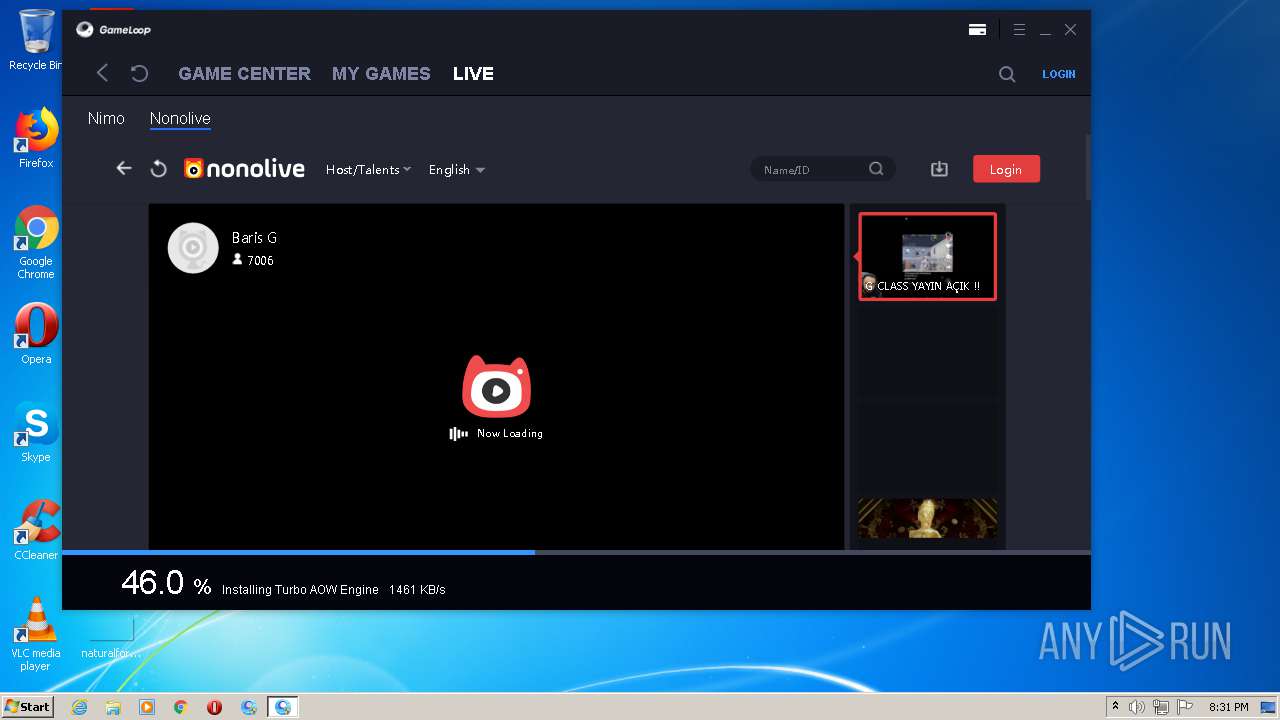Open Firefox desktop shortcut
The image size is (1280, 720).
tap(36, 138)
